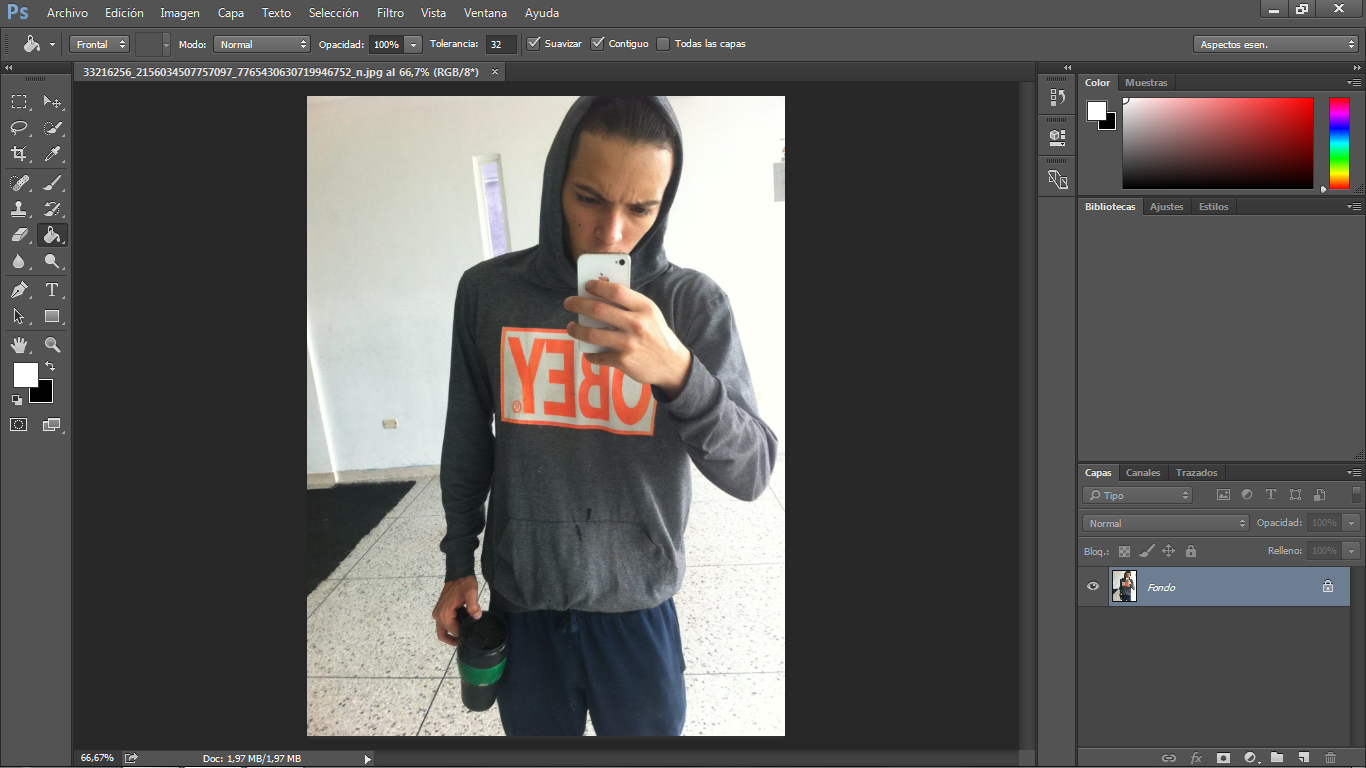
Task: Pick a color in the red color field
Action: click(x=1217, y=143)
